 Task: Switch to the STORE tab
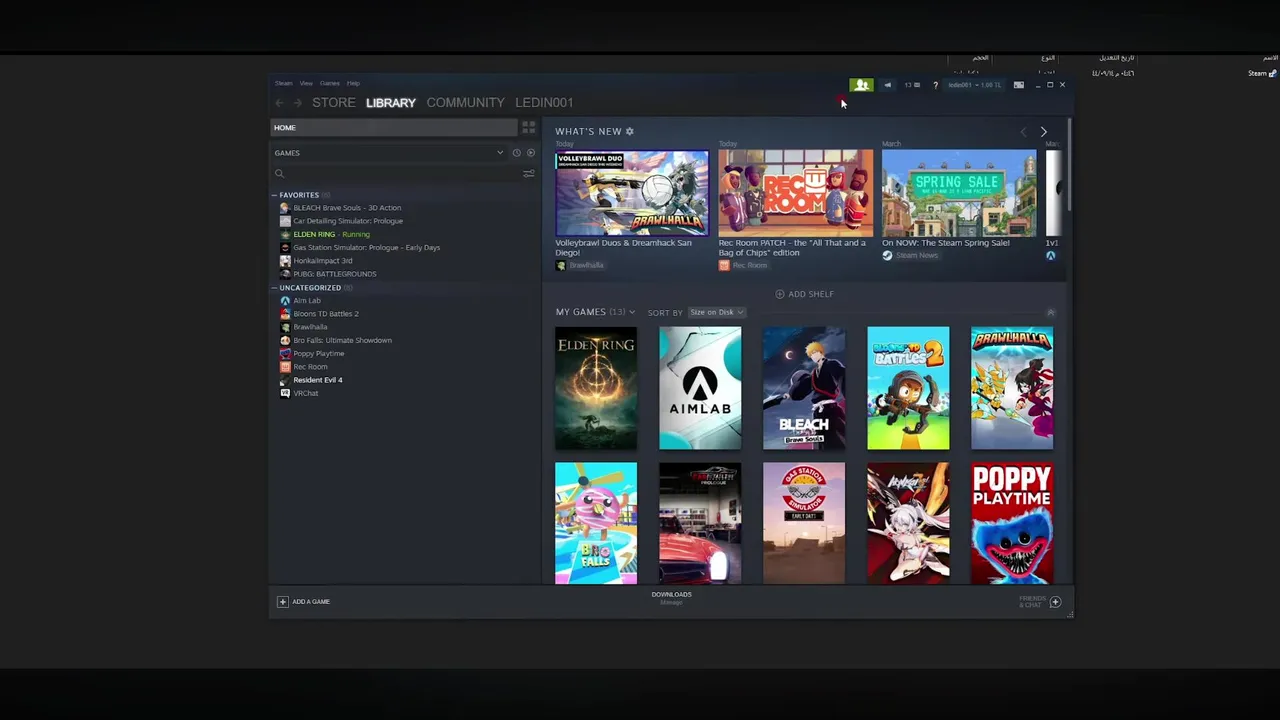(334, 103)
